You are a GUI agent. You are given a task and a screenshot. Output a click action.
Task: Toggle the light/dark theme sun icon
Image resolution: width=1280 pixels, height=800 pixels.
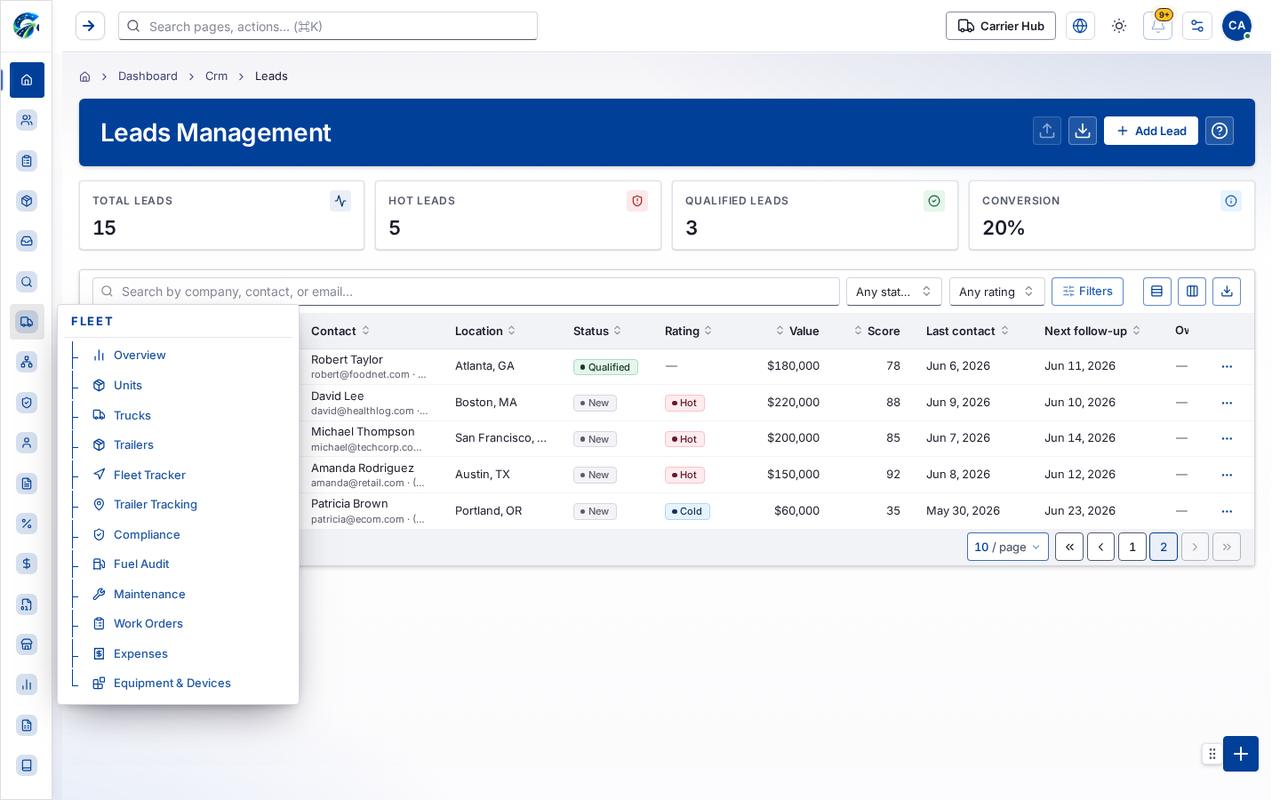click(1119, 26)
